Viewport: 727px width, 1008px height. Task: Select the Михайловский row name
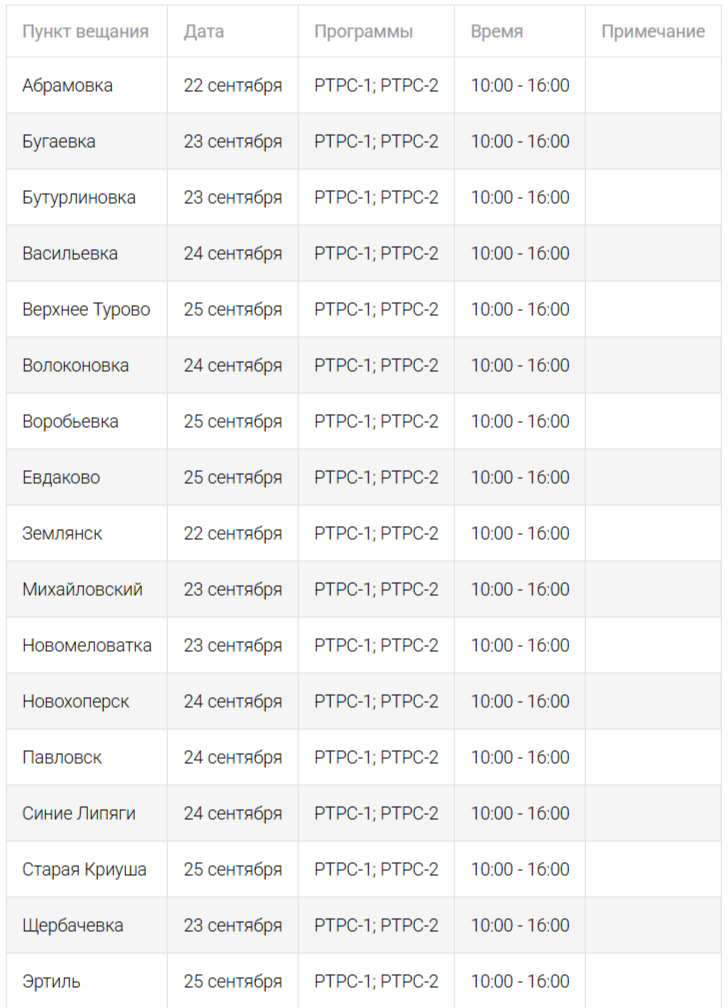(82, 589)
